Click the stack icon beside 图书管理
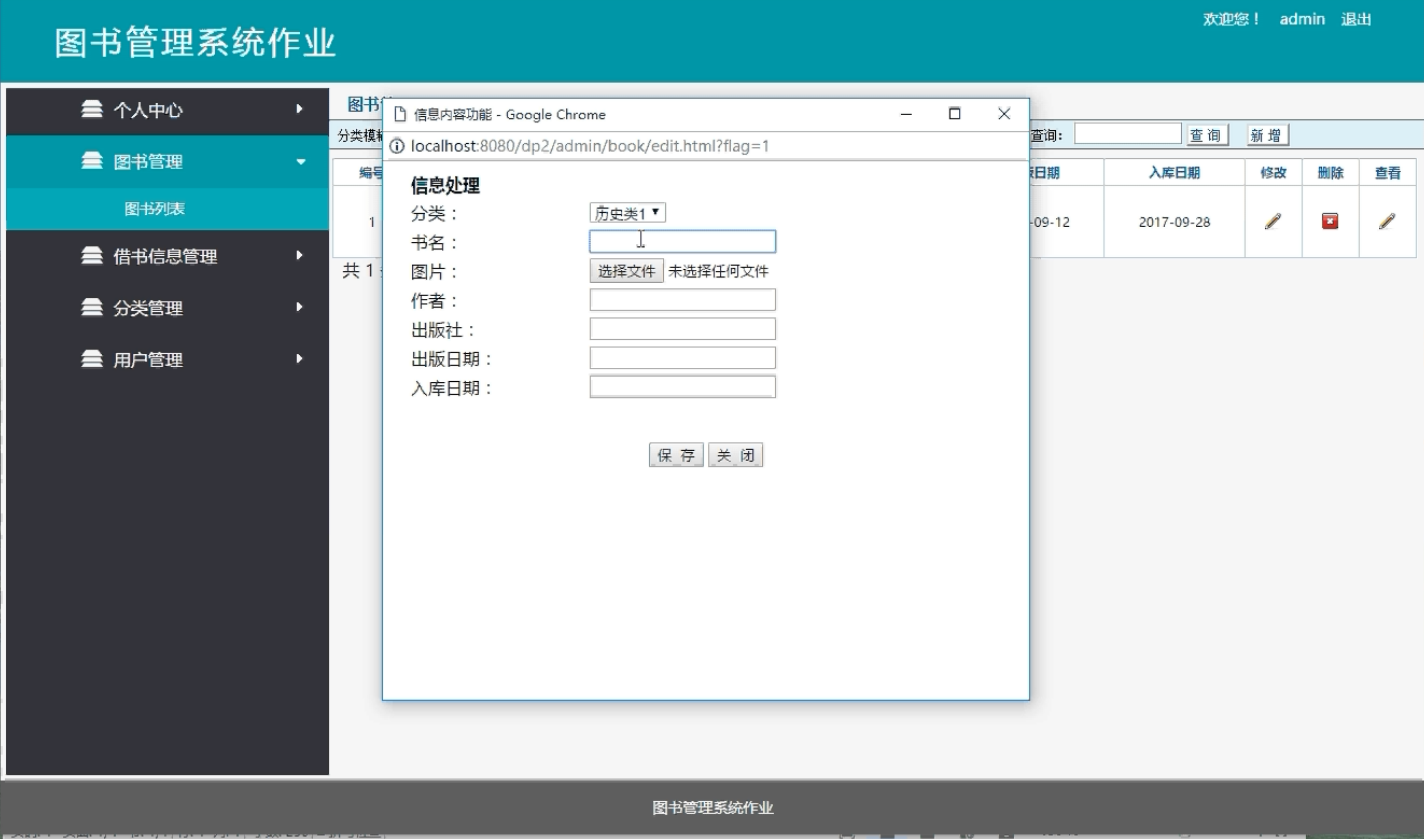1424x839 pixels. pos(92,161)
